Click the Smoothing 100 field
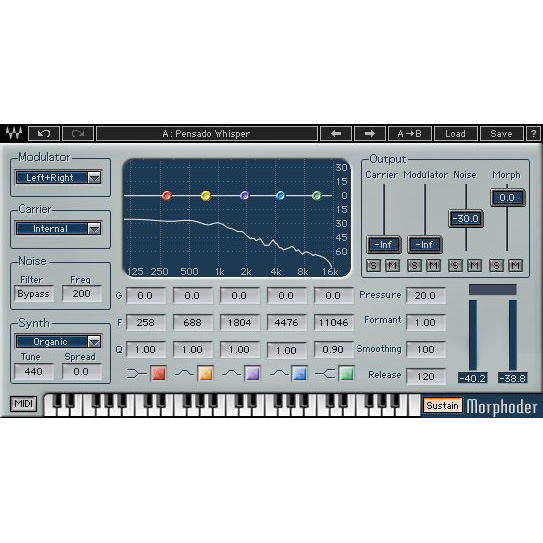The image size is (543, 543). pos(426,349)
